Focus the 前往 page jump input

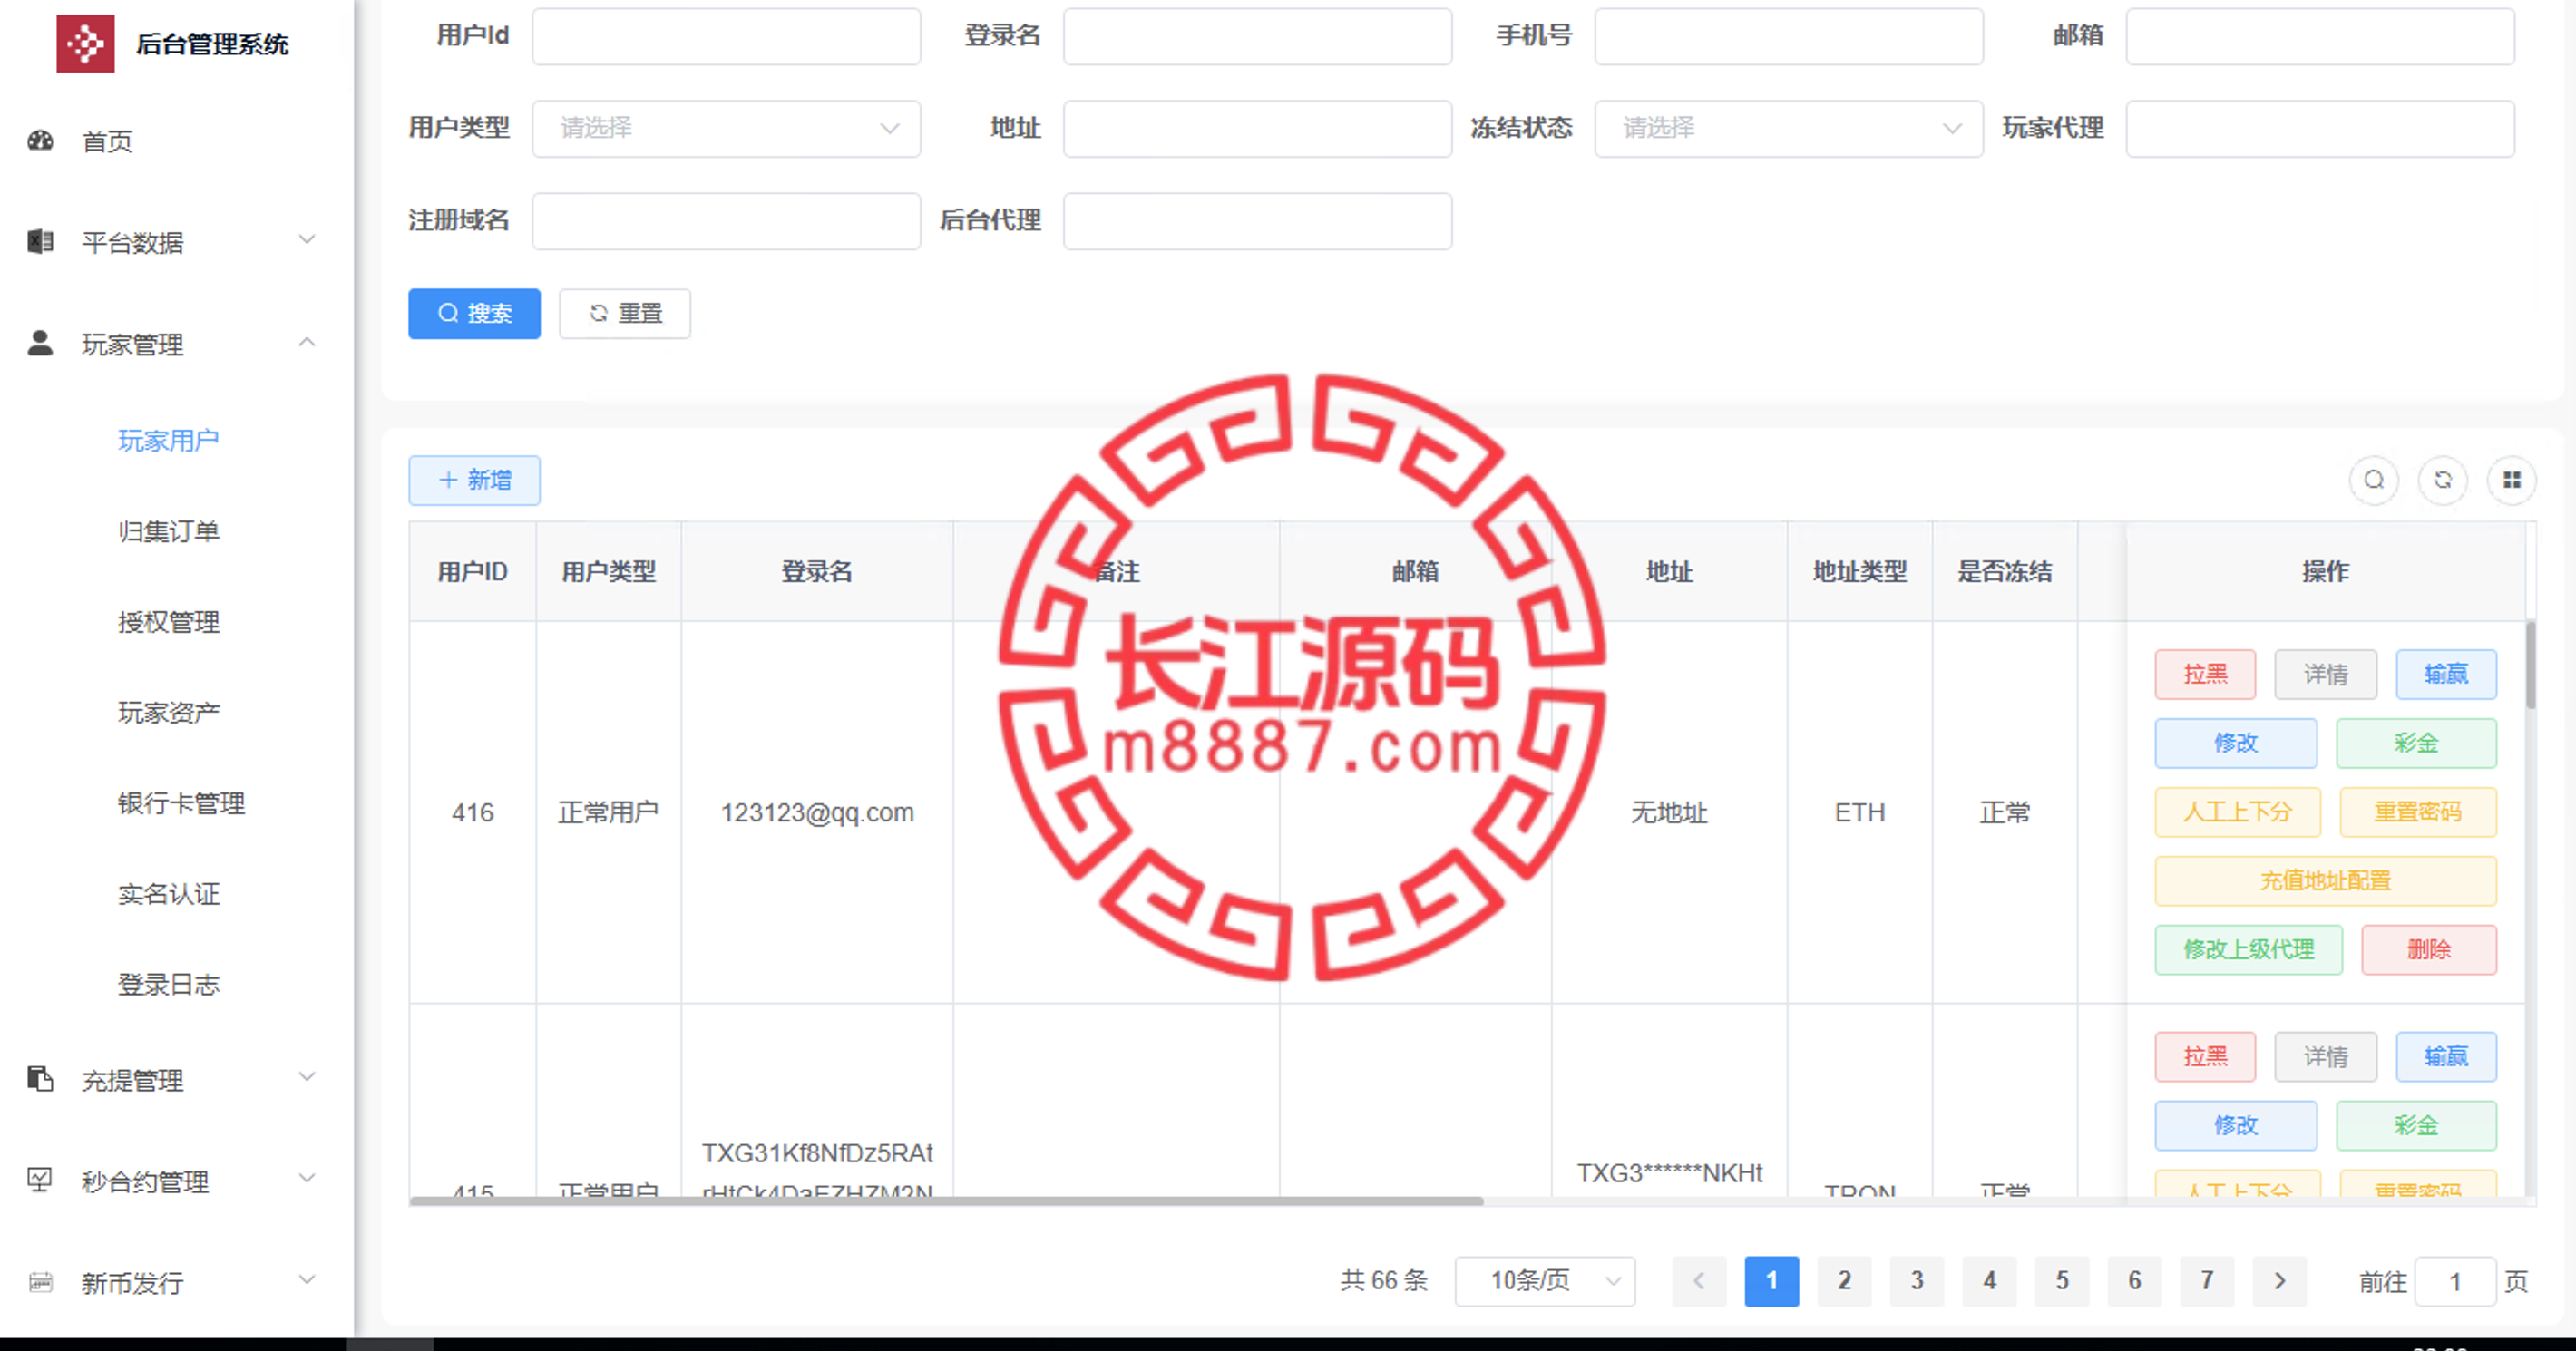pyautogui.click(x=2455, y=1282)
